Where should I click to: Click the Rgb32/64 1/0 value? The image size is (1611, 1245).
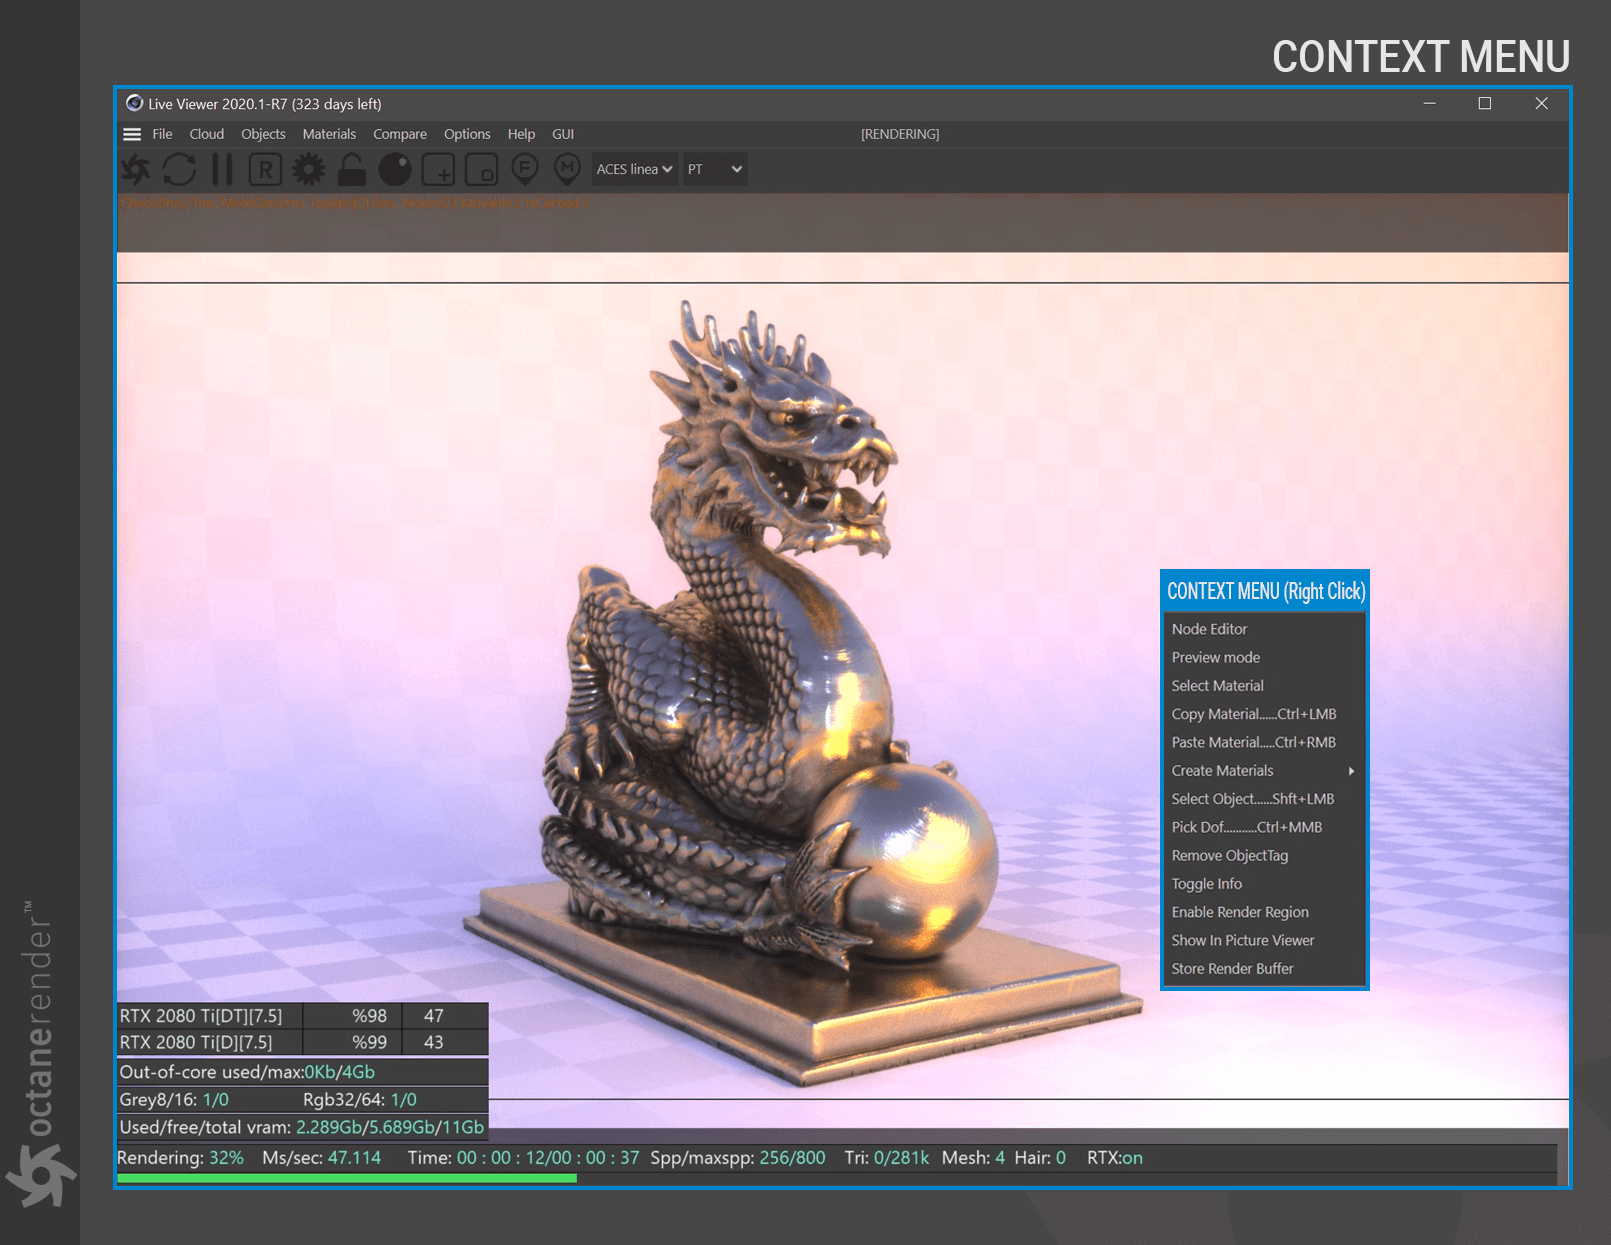pyautogui.click(x=404, y=1100)
